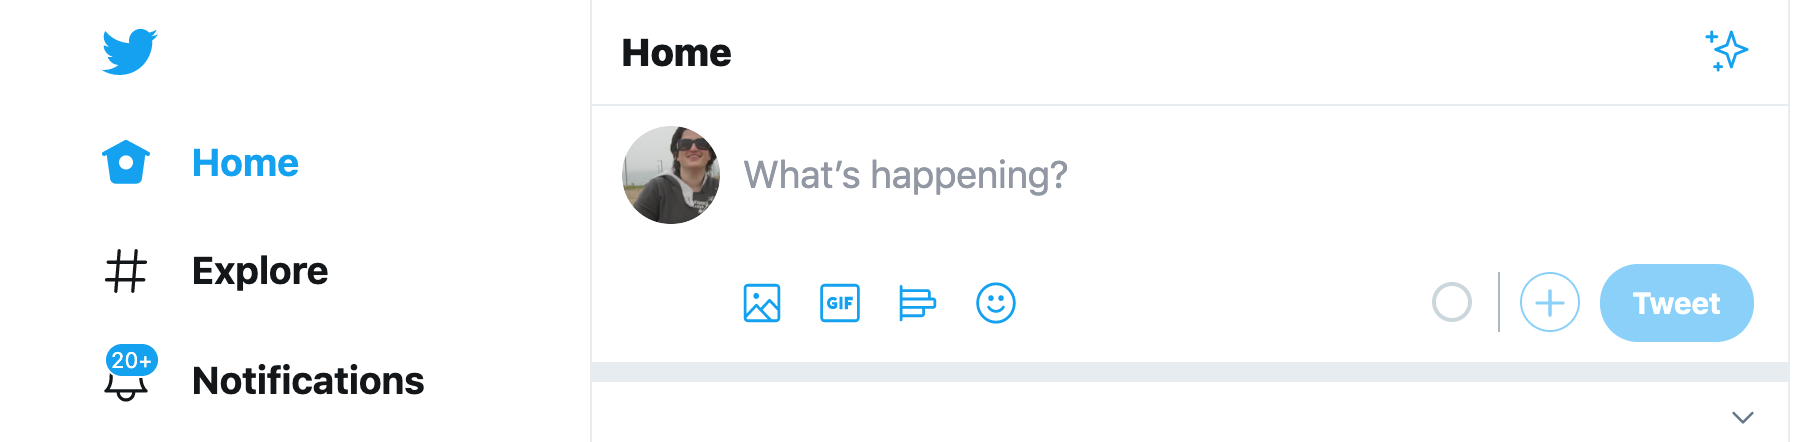
Task: Open the emoji picker
Action: tap(995, 303)
